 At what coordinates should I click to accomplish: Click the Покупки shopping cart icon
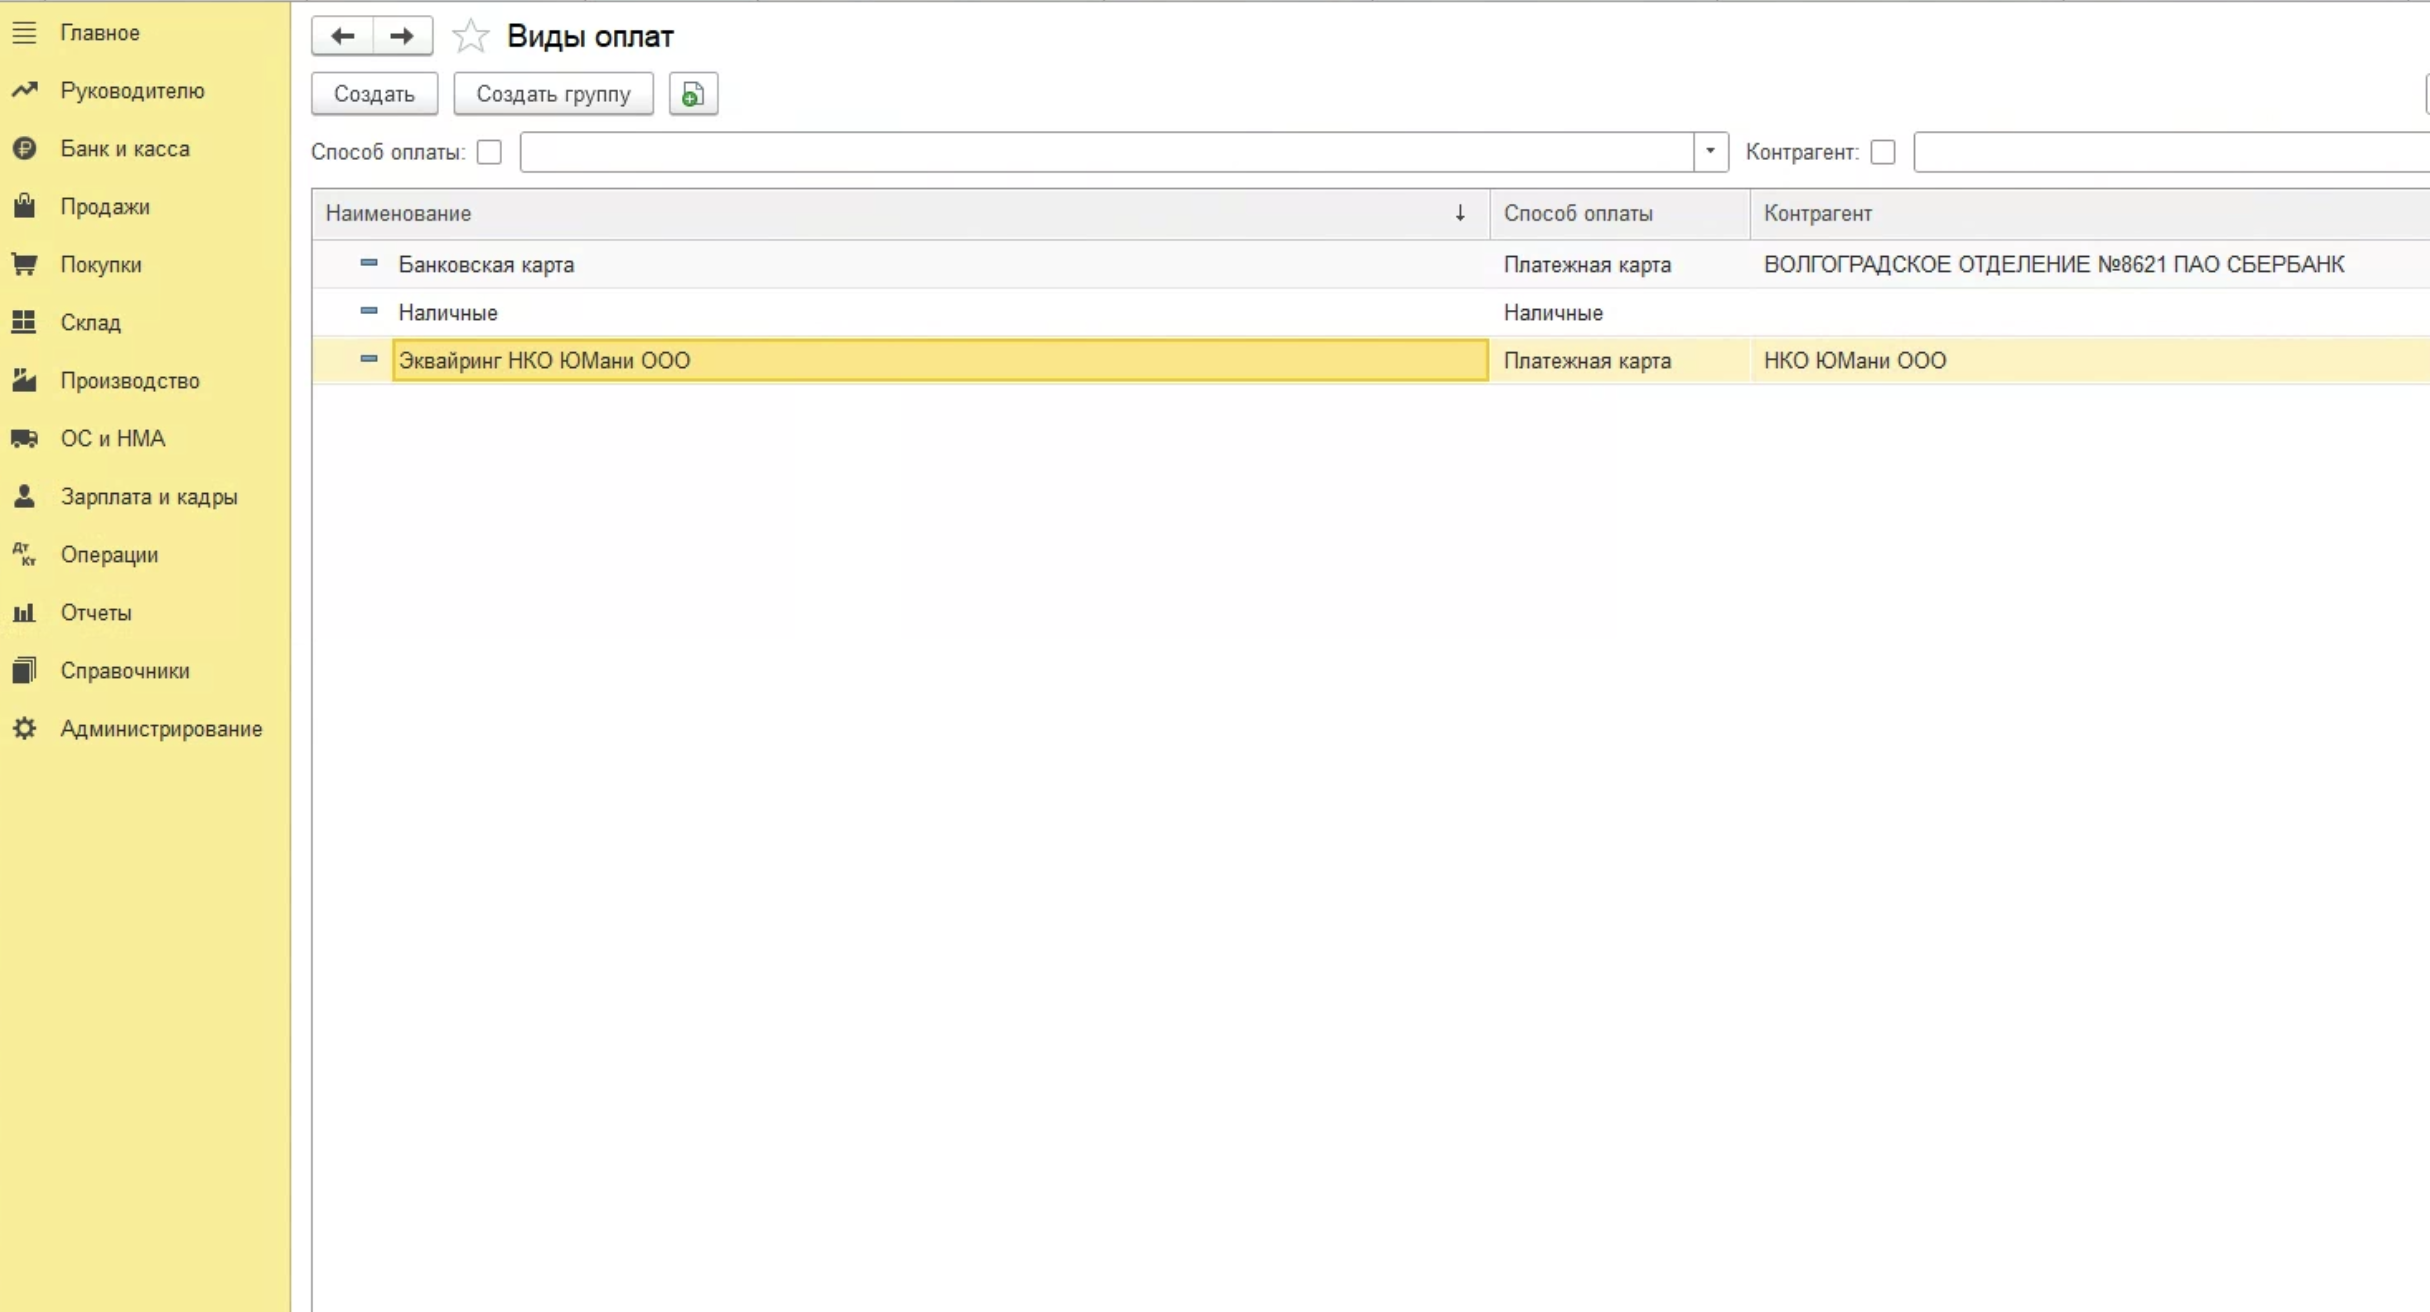click(x=24, y=265)
